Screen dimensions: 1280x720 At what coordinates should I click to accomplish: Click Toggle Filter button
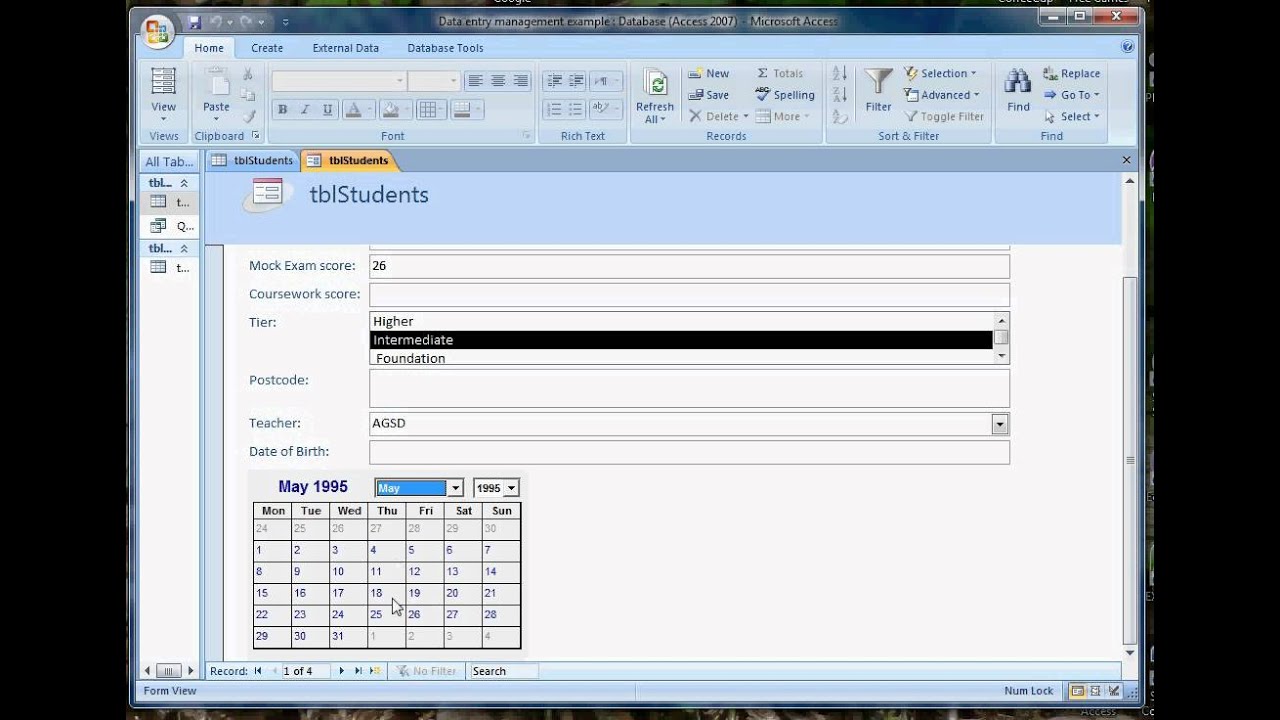tap(944, 116)
